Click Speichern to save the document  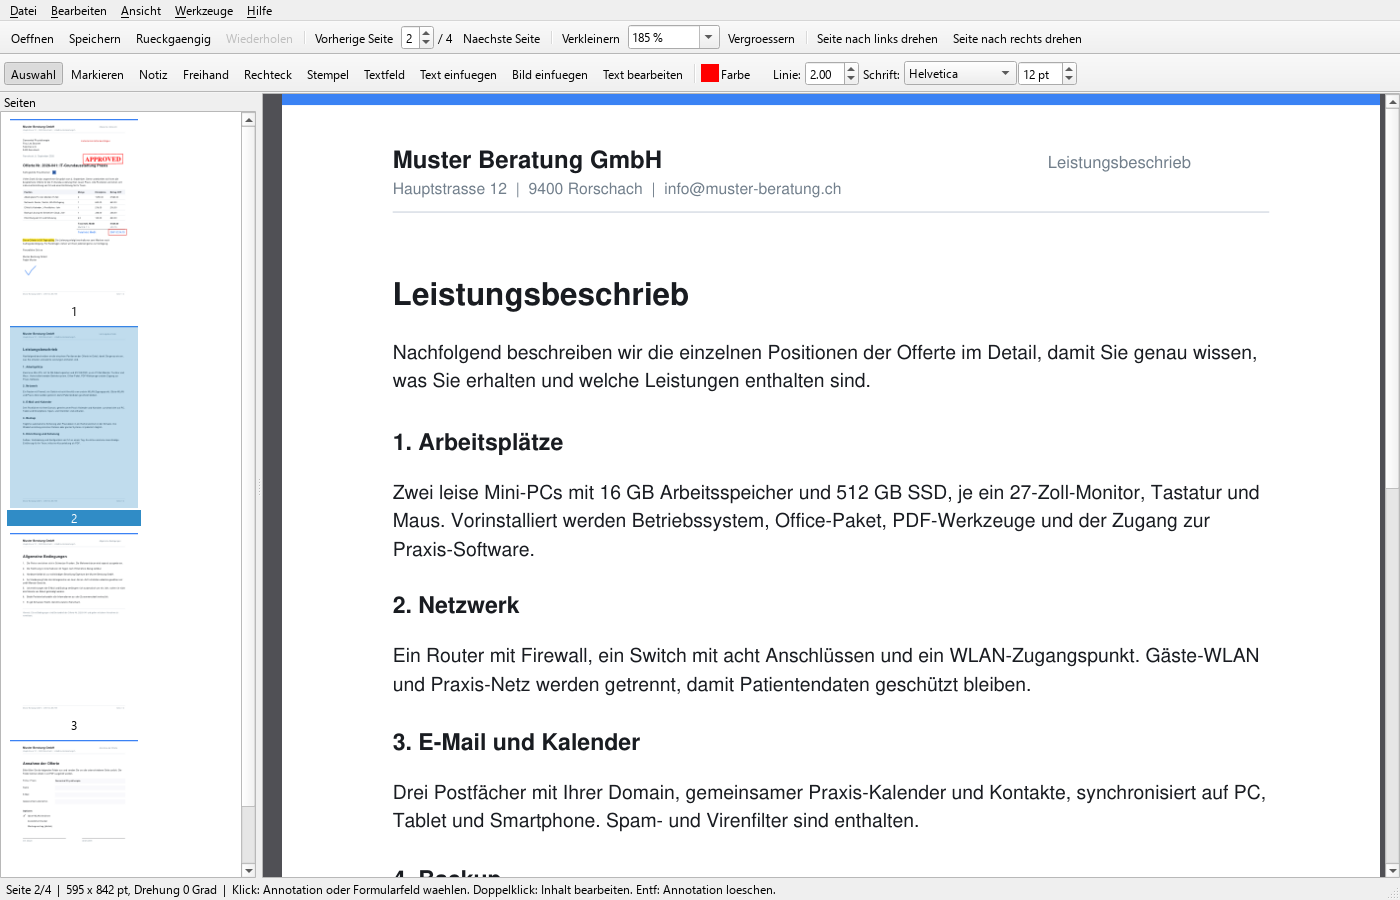point(95,39)
